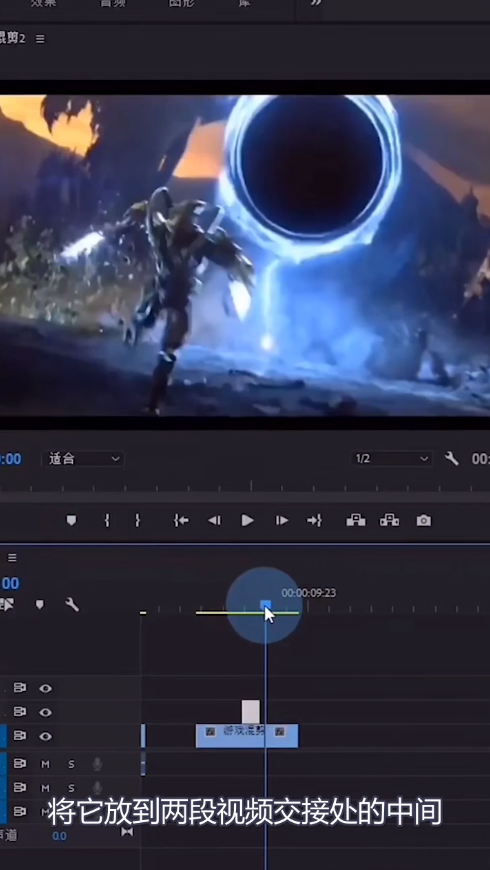
Task: Click the Mark In button
Action: click(x=107, y=520)
